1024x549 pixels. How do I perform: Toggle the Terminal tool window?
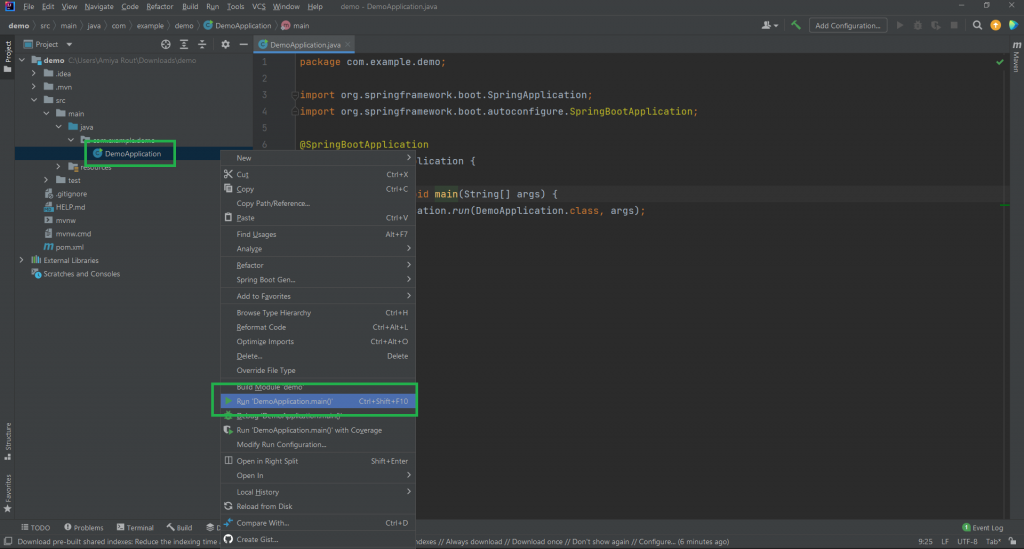pyautogui.click(x=134, y=527)
